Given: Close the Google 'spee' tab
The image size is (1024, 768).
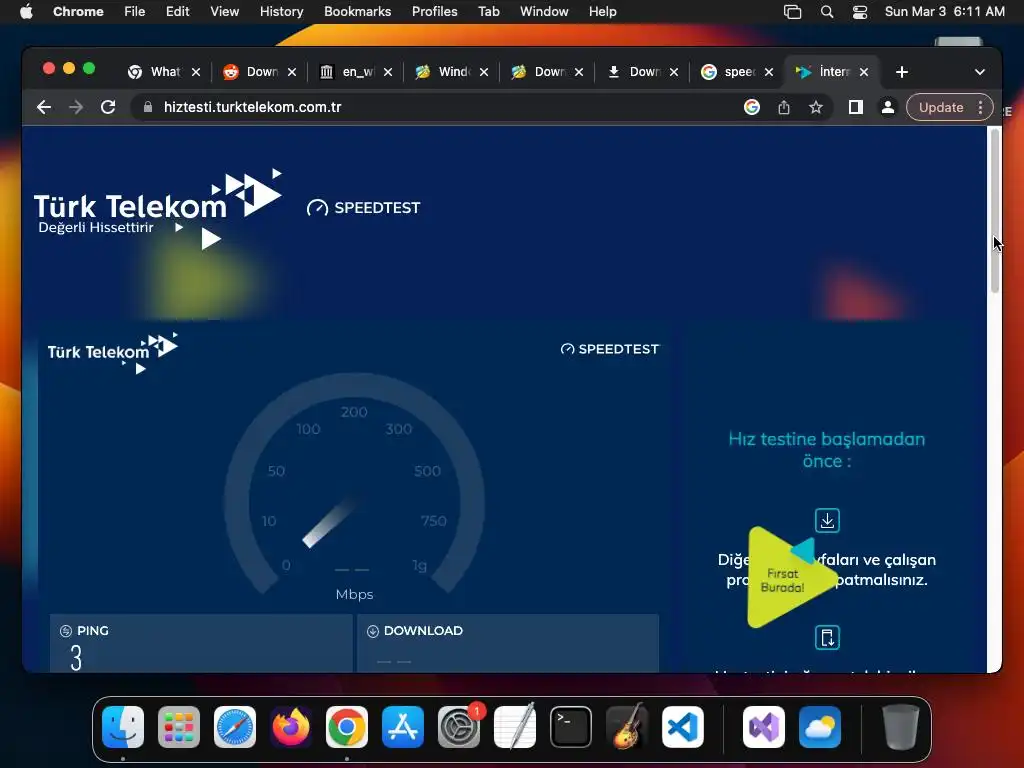Looking at the screenshot, I should (769, 72).
